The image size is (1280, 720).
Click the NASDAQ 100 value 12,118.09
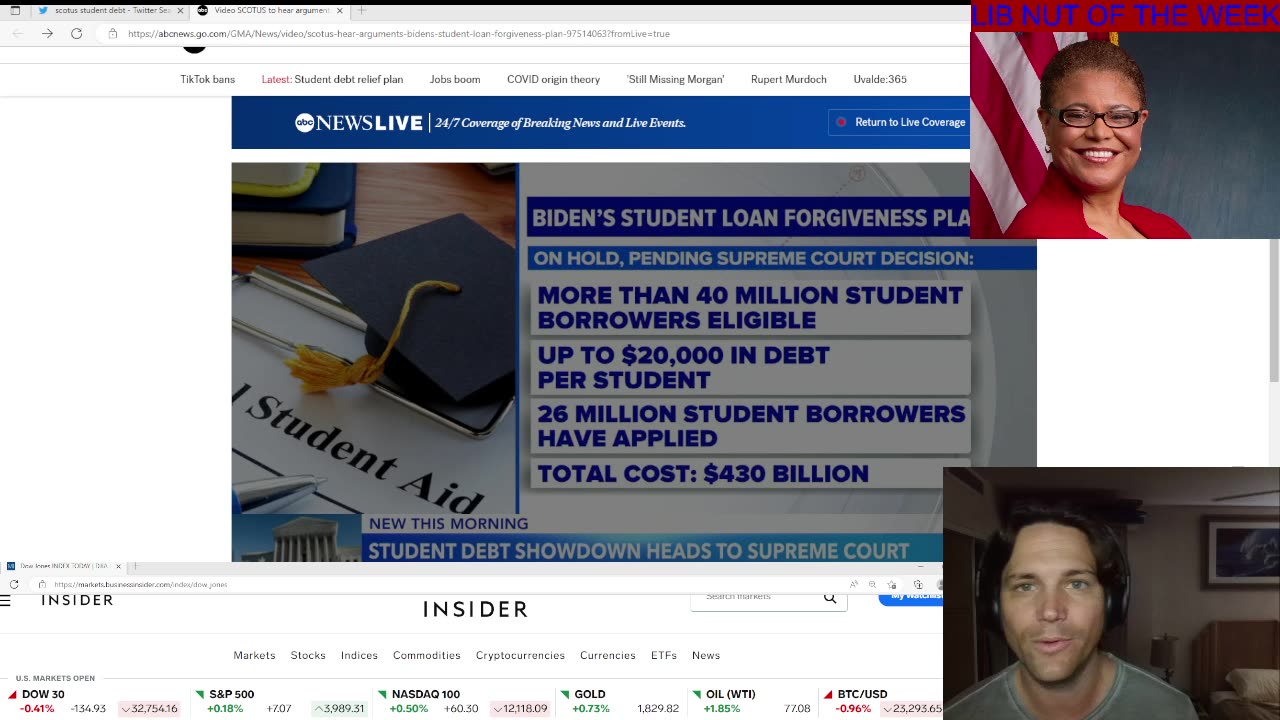pyautogui.click(x=521, y=709)
